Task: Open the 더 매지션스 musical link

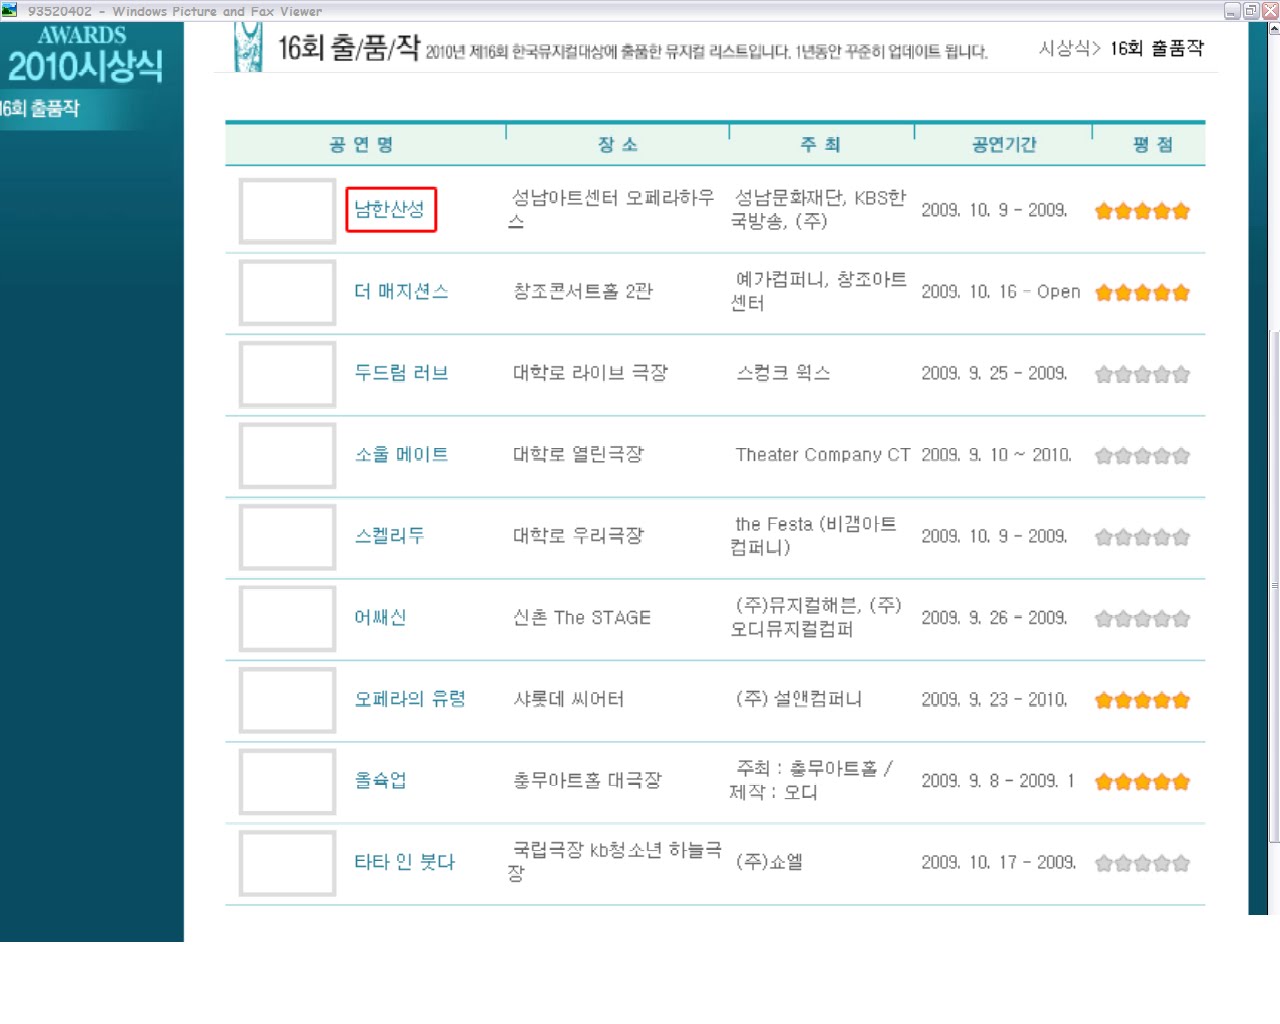Action: (x=401, y=292)
